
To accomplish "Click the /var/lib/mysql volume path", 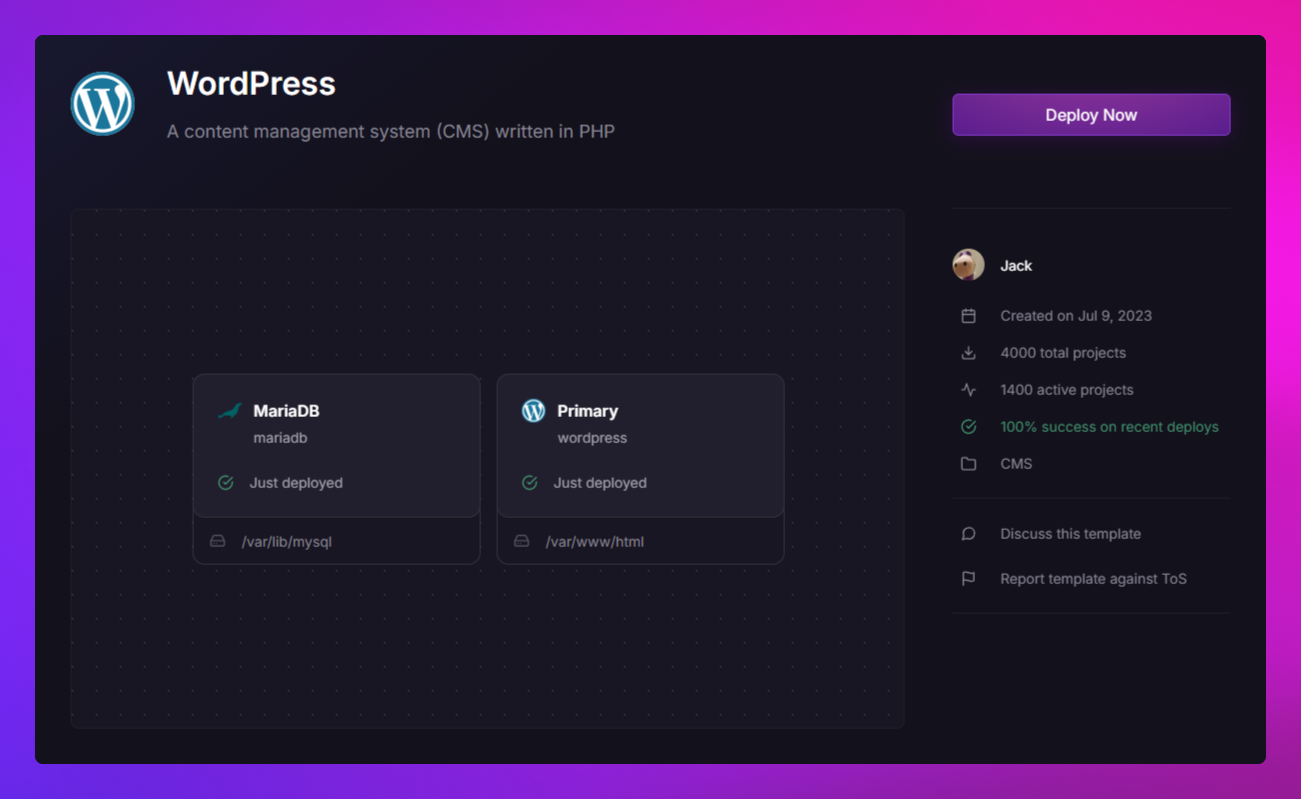I will coord(286,542).
